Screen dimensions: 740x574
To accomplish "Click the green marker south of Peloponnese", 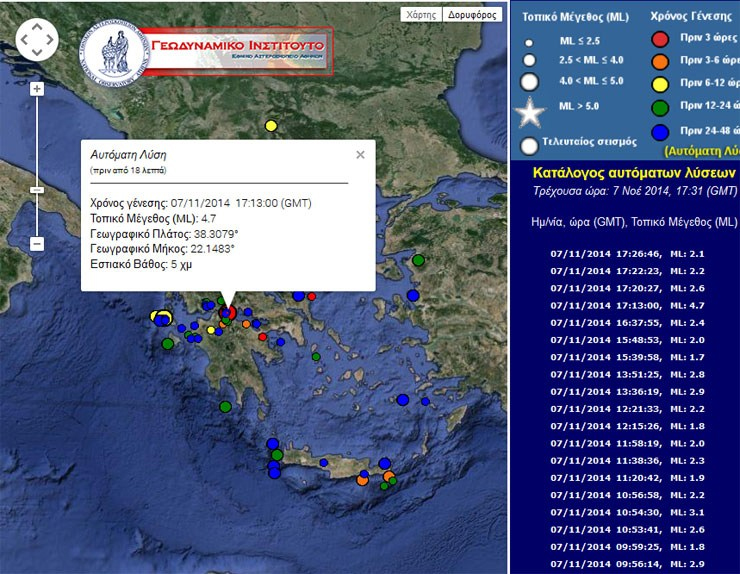I will 226,406.
